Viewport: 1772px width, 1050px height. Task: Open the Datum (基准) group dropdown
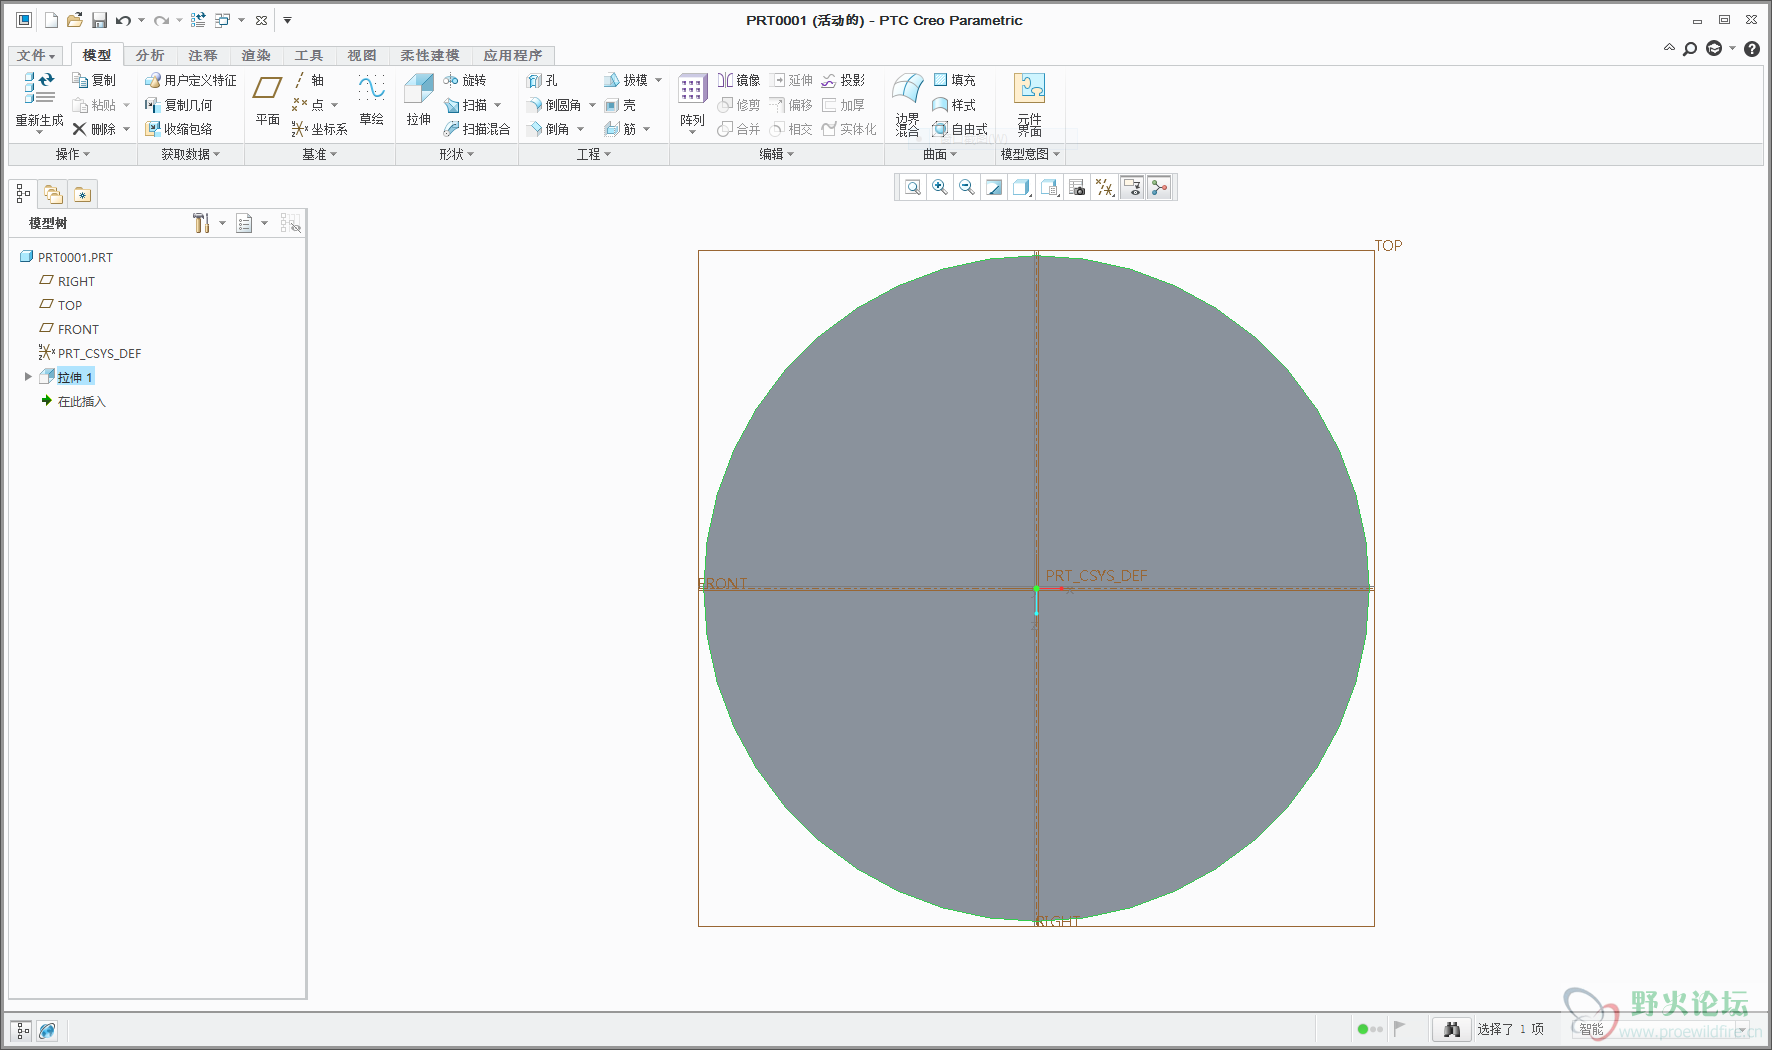click(320, 154)
